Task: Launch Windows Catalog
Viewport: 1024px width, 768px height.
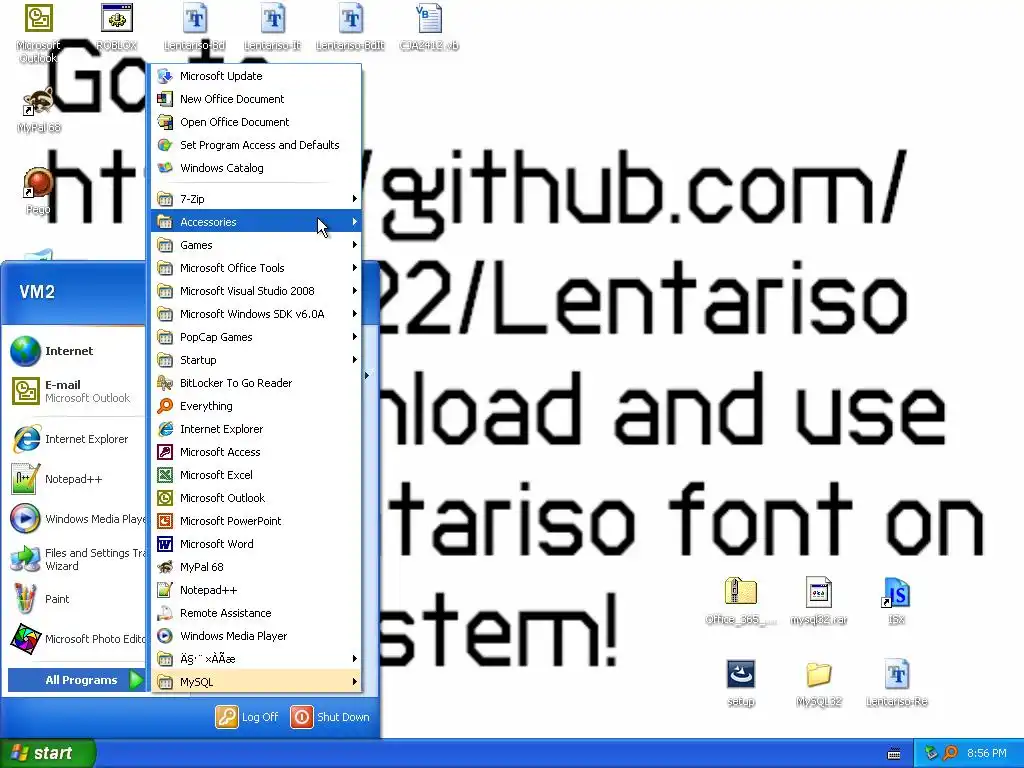Action: point(256,168)
